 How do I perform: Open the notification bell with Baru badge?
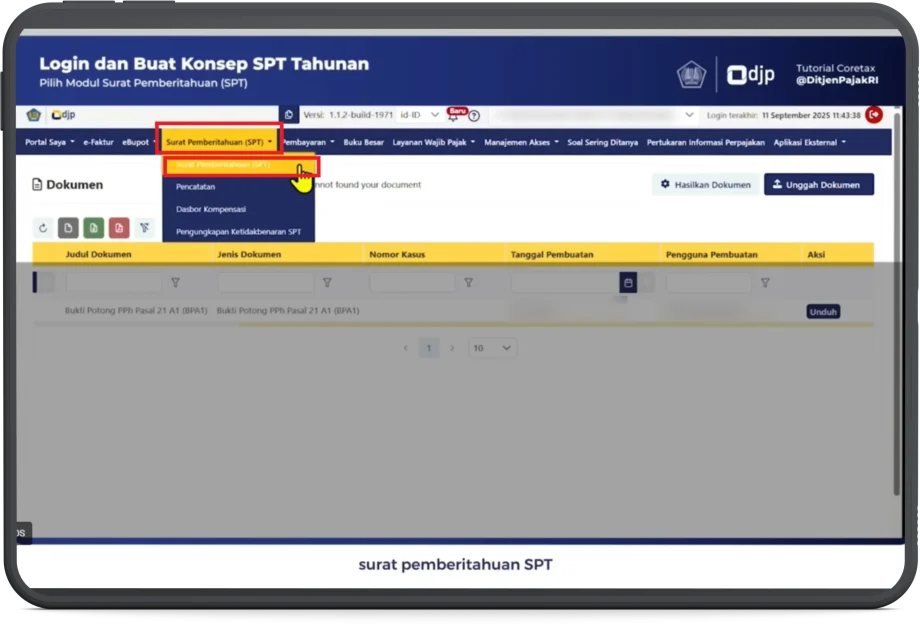pyautogui.click(x=453, y=116)
